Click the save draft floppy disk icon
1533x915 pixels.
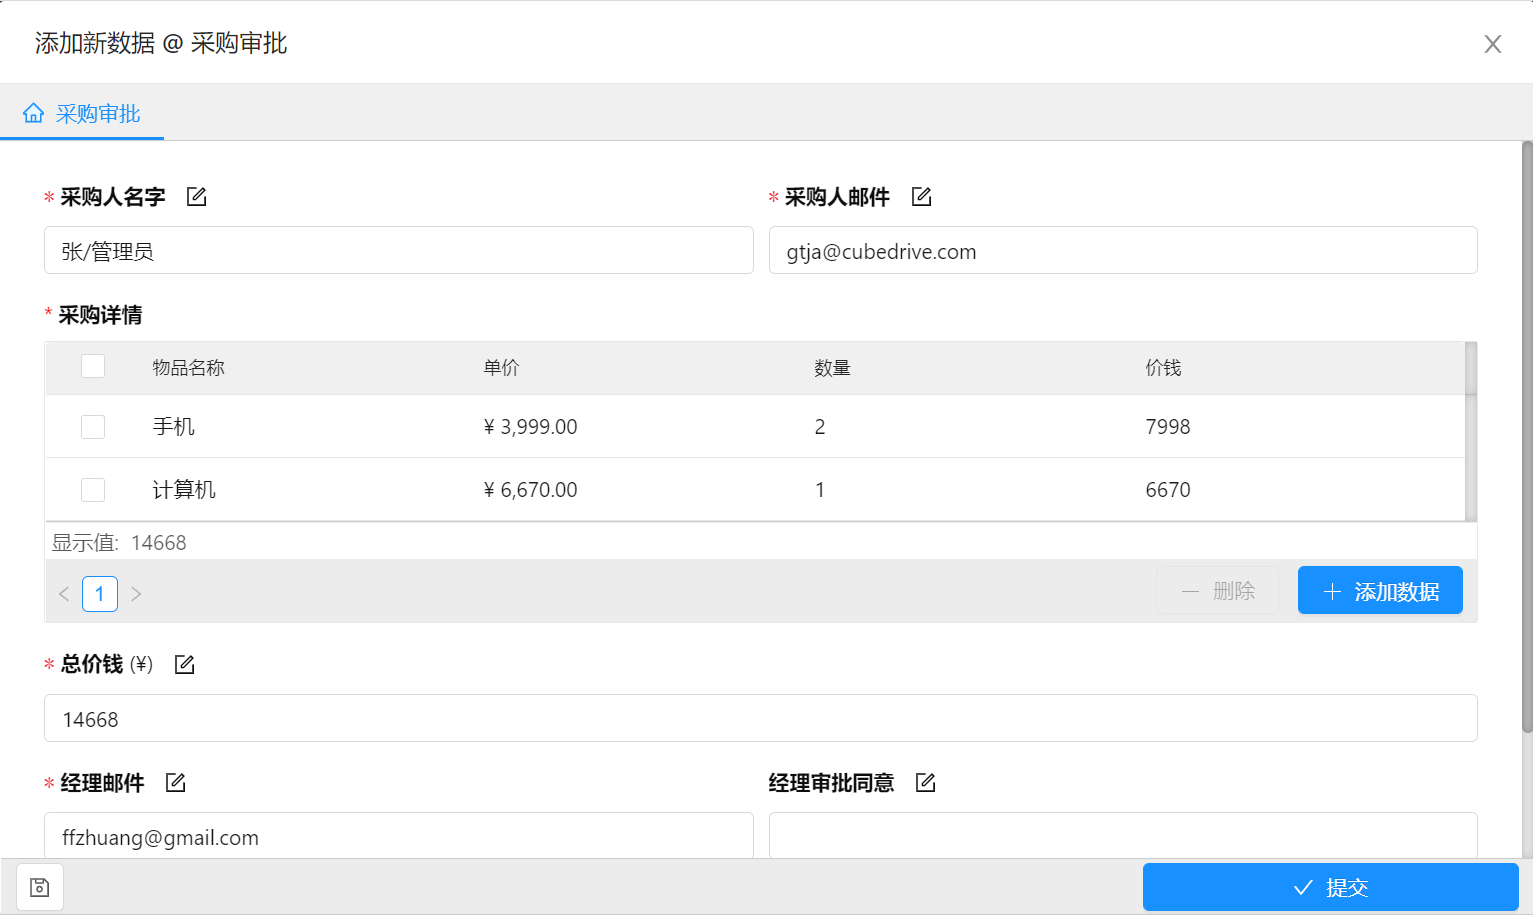tap(40, 887)
